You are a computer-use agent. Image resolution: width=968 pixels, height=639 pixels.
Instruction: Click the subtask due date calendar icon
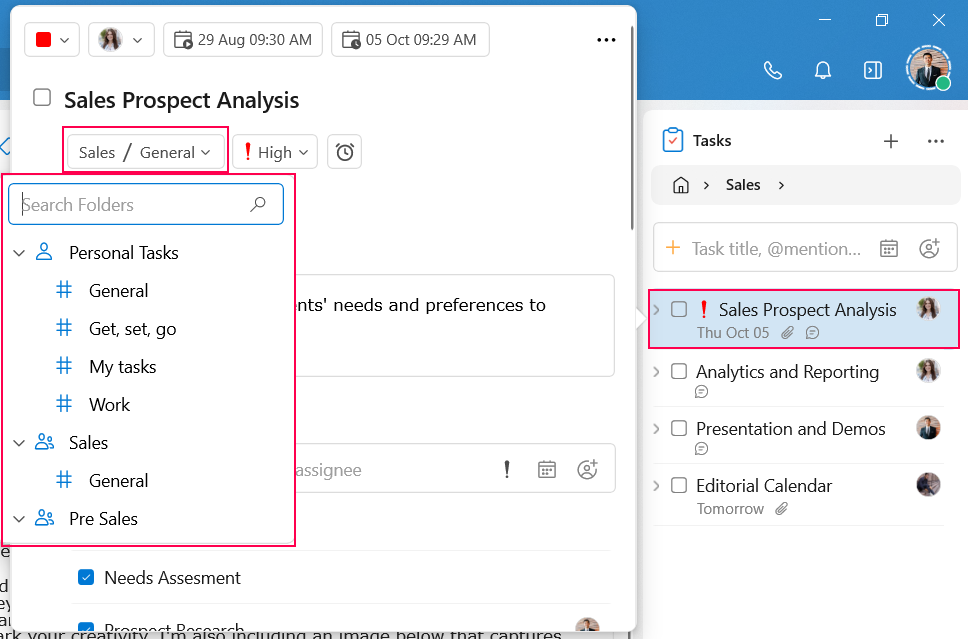546,470
